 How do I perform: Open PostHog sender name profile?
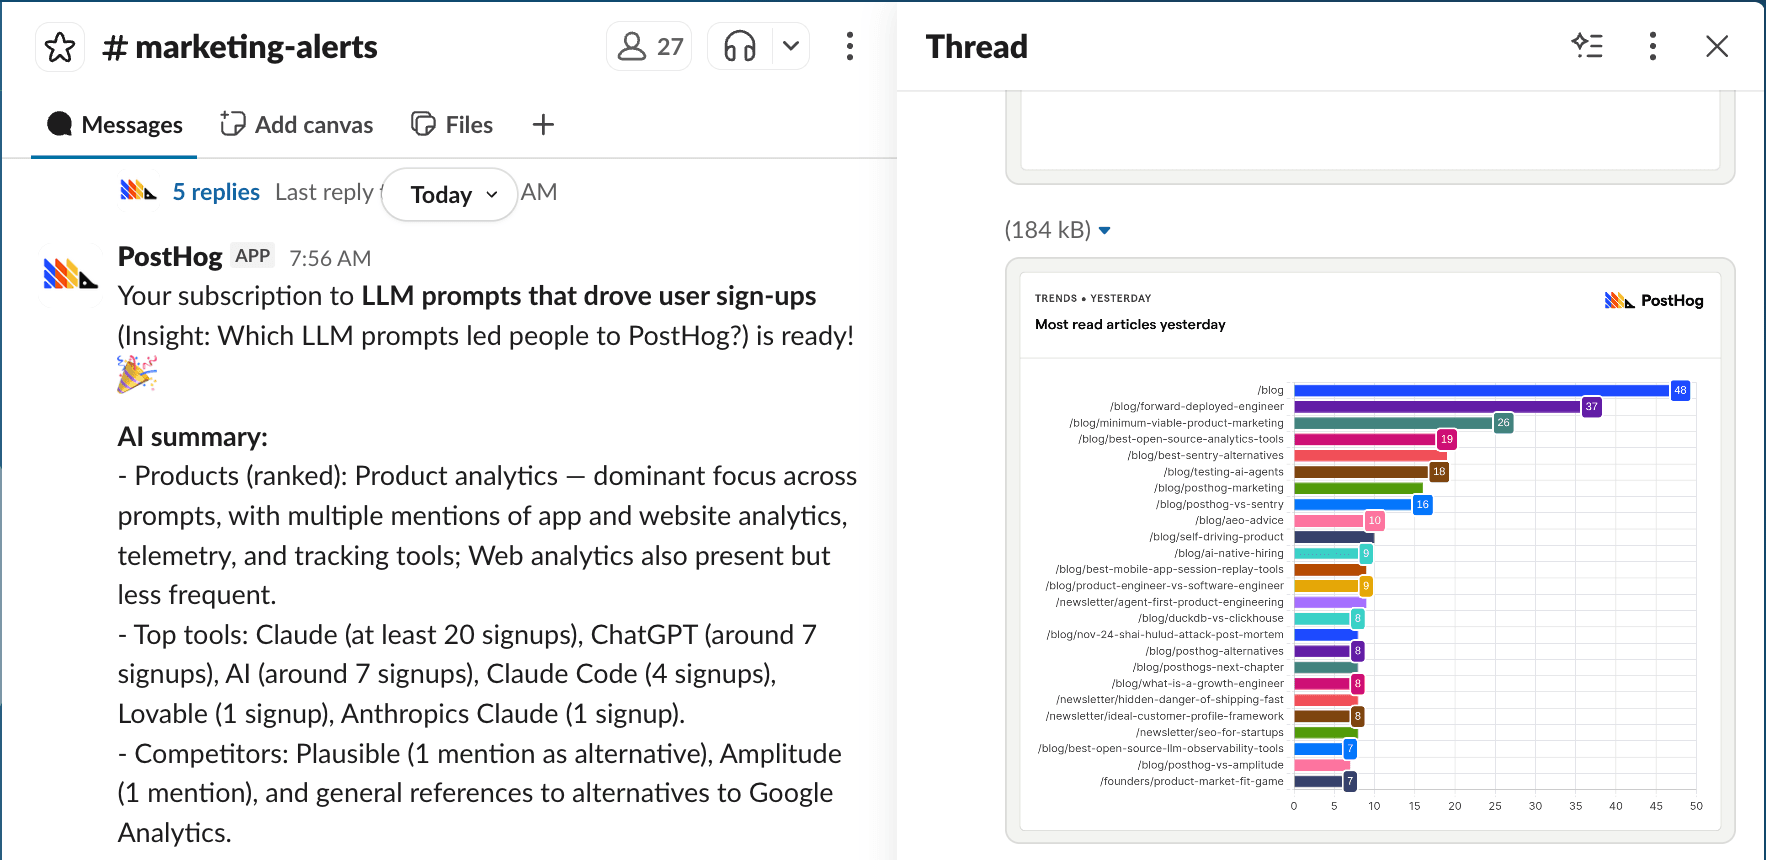point(170,257)
